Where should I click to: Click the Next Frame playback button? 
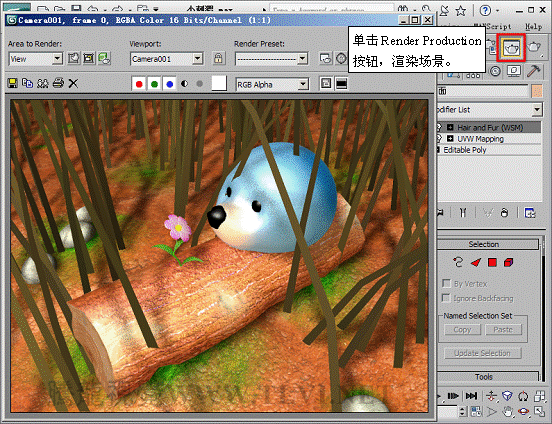[453, 396]
